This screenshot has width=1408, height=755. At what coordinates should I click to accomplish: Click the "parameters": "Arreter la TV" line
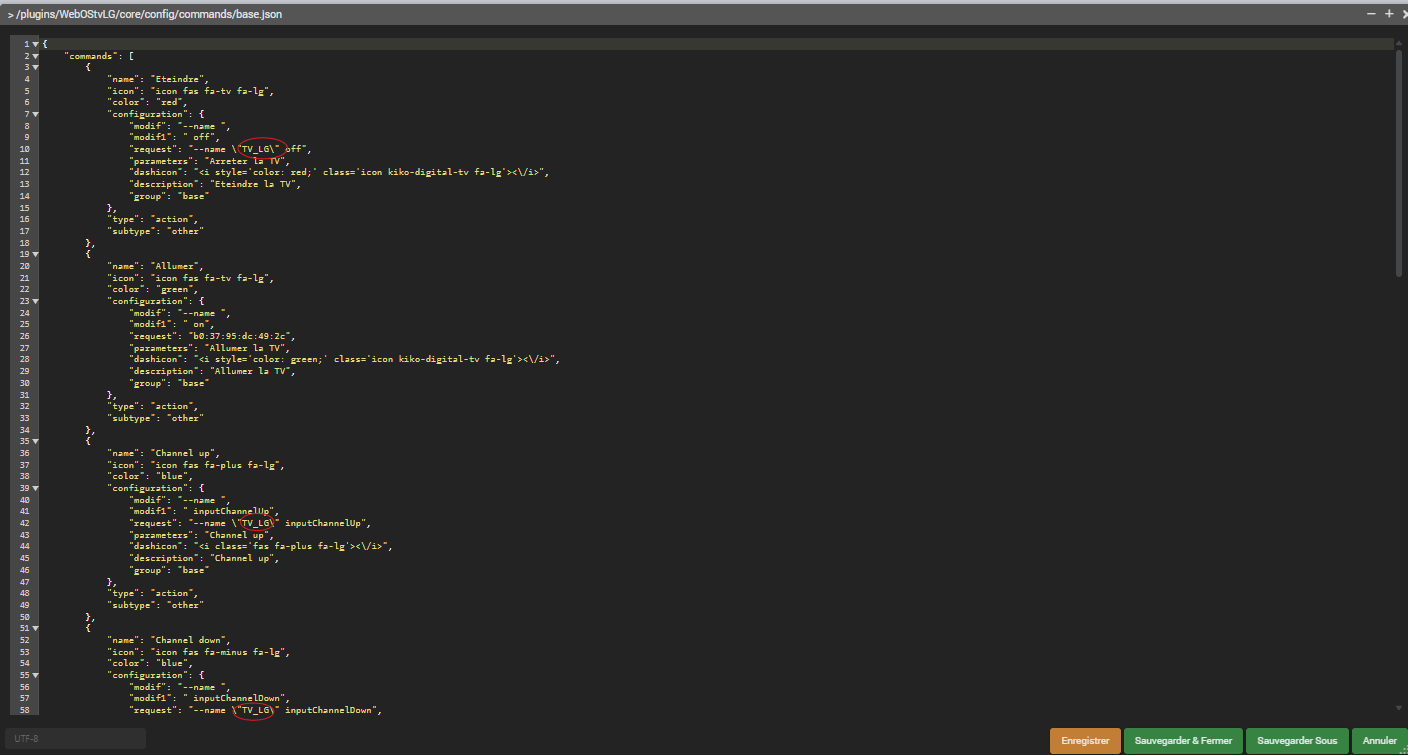coord(209,161)
